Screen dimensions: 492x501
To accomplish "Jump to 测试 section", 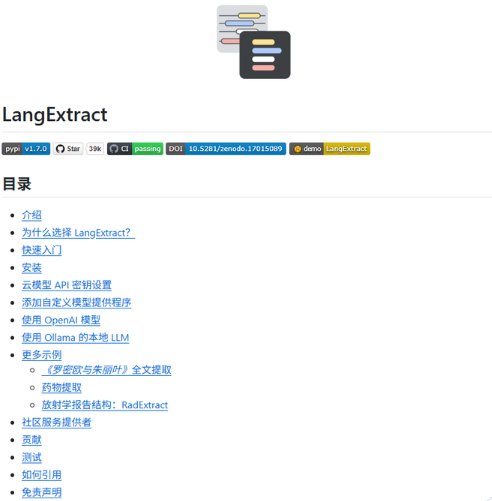I will (32, 457).
